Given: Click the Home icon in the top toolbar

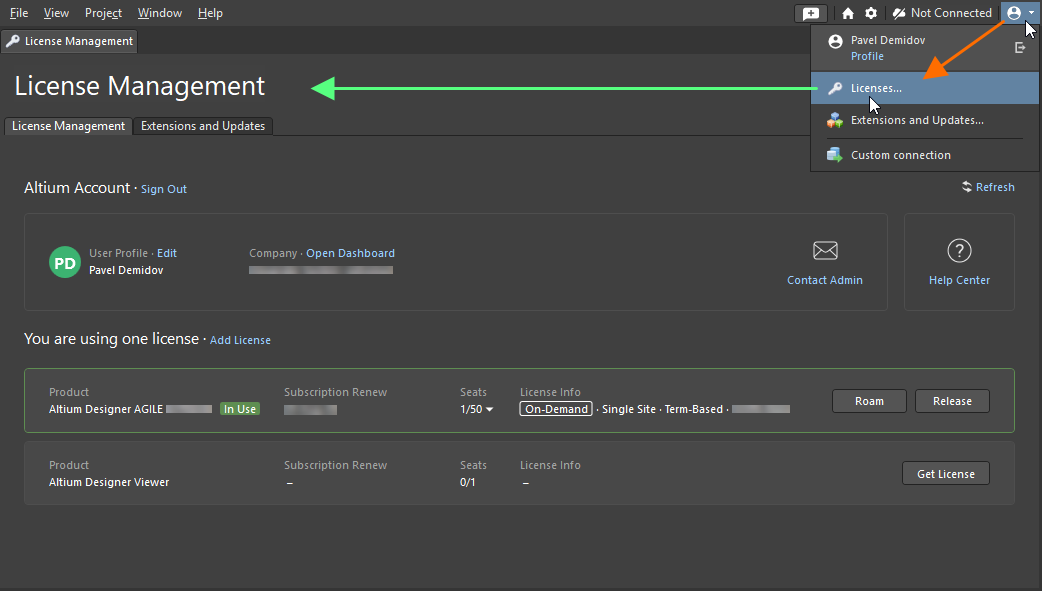Looking at the screenshot, I should tap(847, 13).
